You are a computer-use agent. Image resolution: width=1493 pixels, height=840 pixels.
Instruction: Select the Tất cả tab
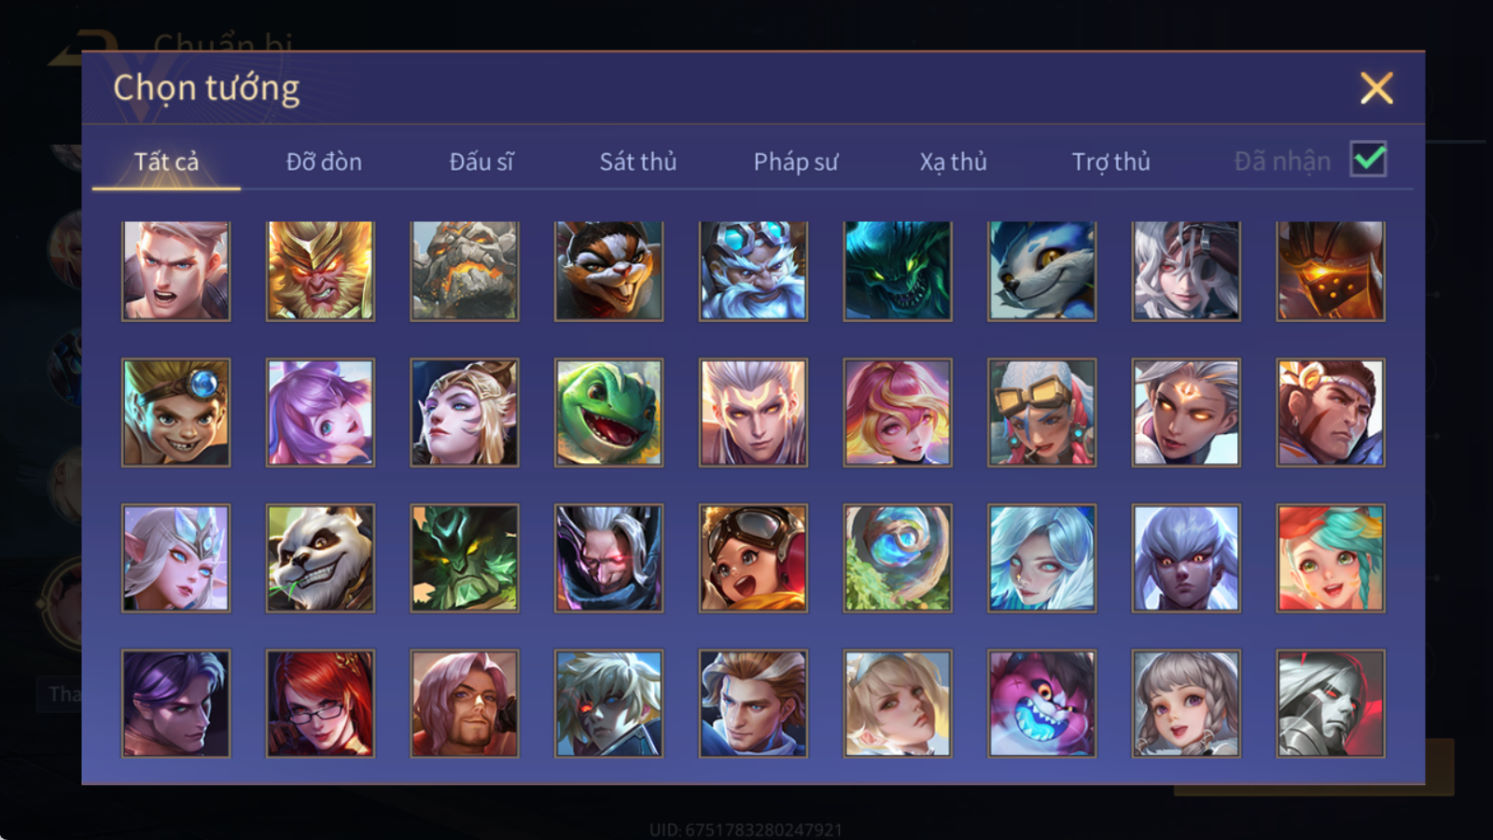(166, 161)
